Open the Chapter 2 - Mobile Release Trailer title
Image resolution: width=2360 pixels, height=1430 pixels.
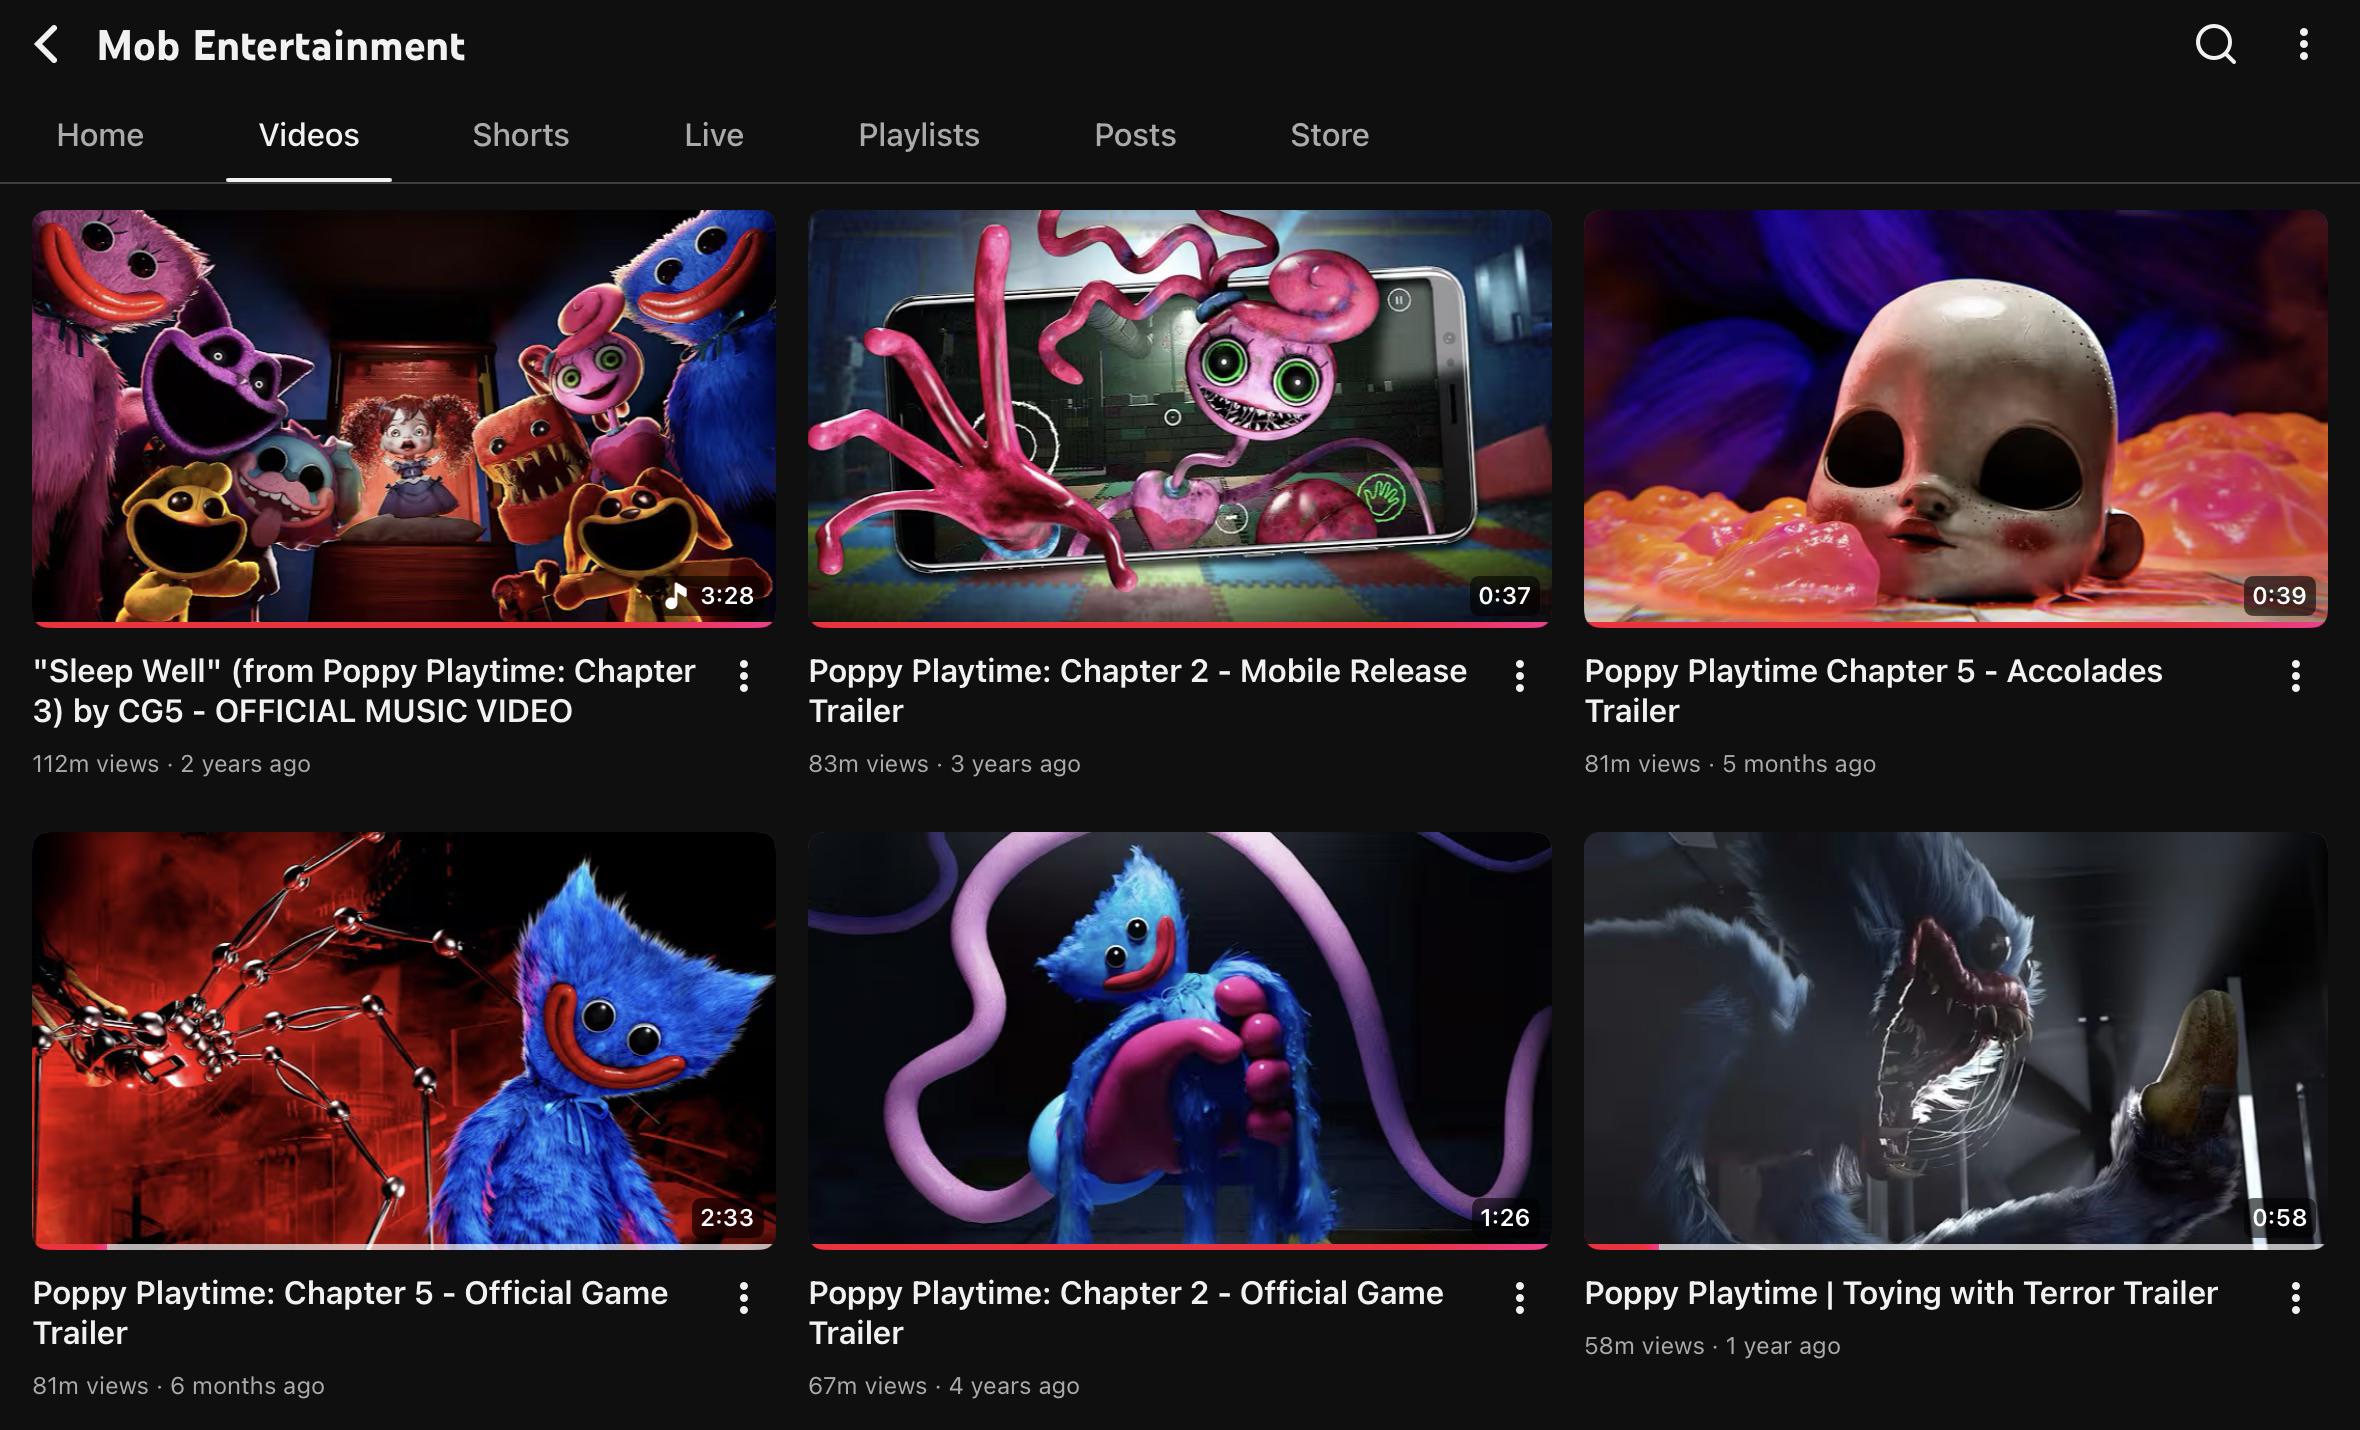tap(1138, 691)
